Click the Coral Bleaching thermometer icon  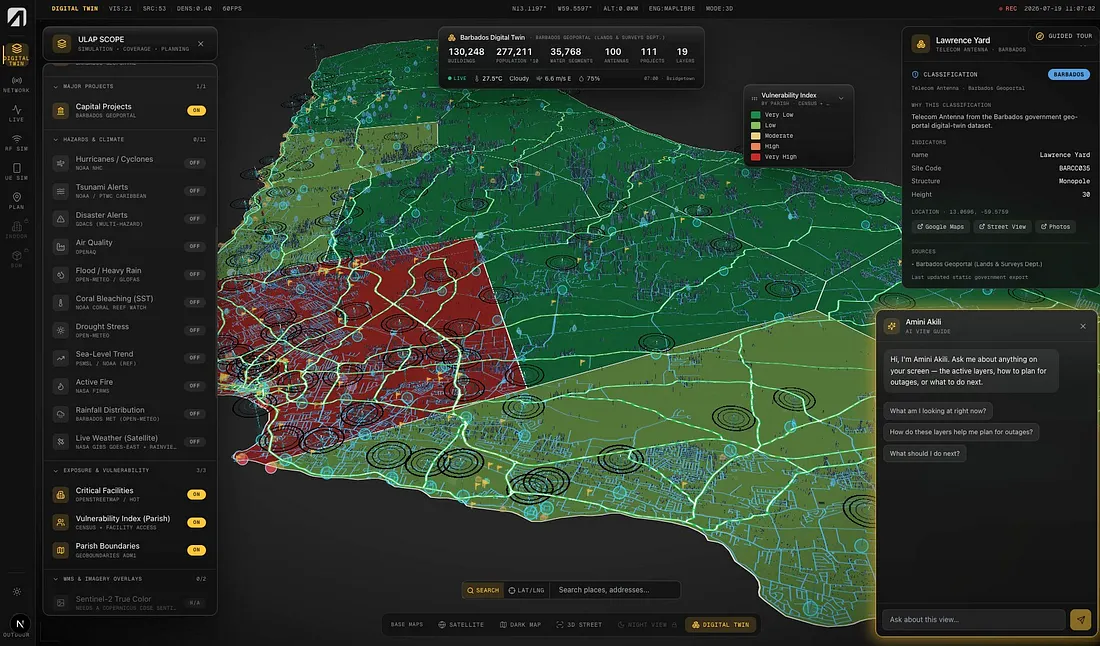coord(60,302)
